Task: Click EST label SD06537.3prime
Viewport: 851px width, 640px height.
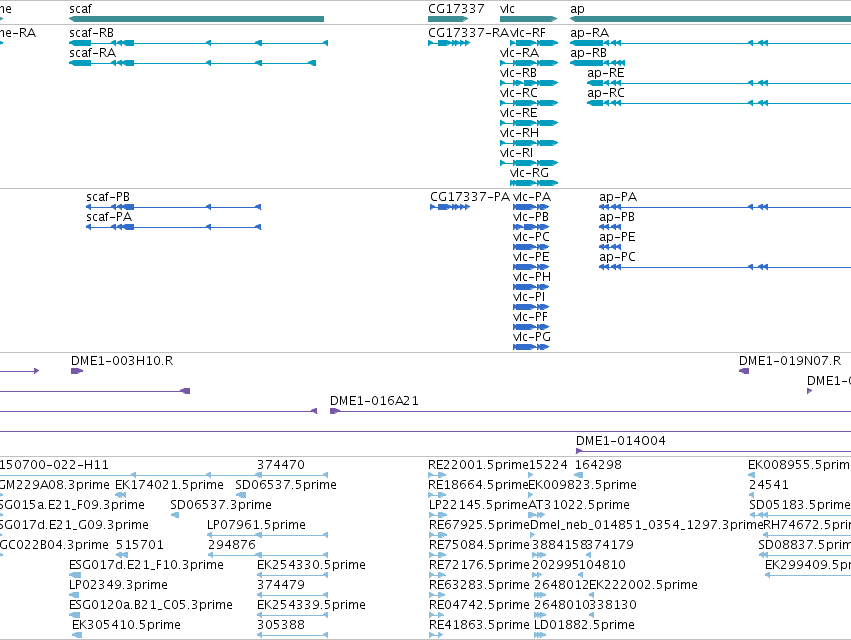Action: [221, 505]
